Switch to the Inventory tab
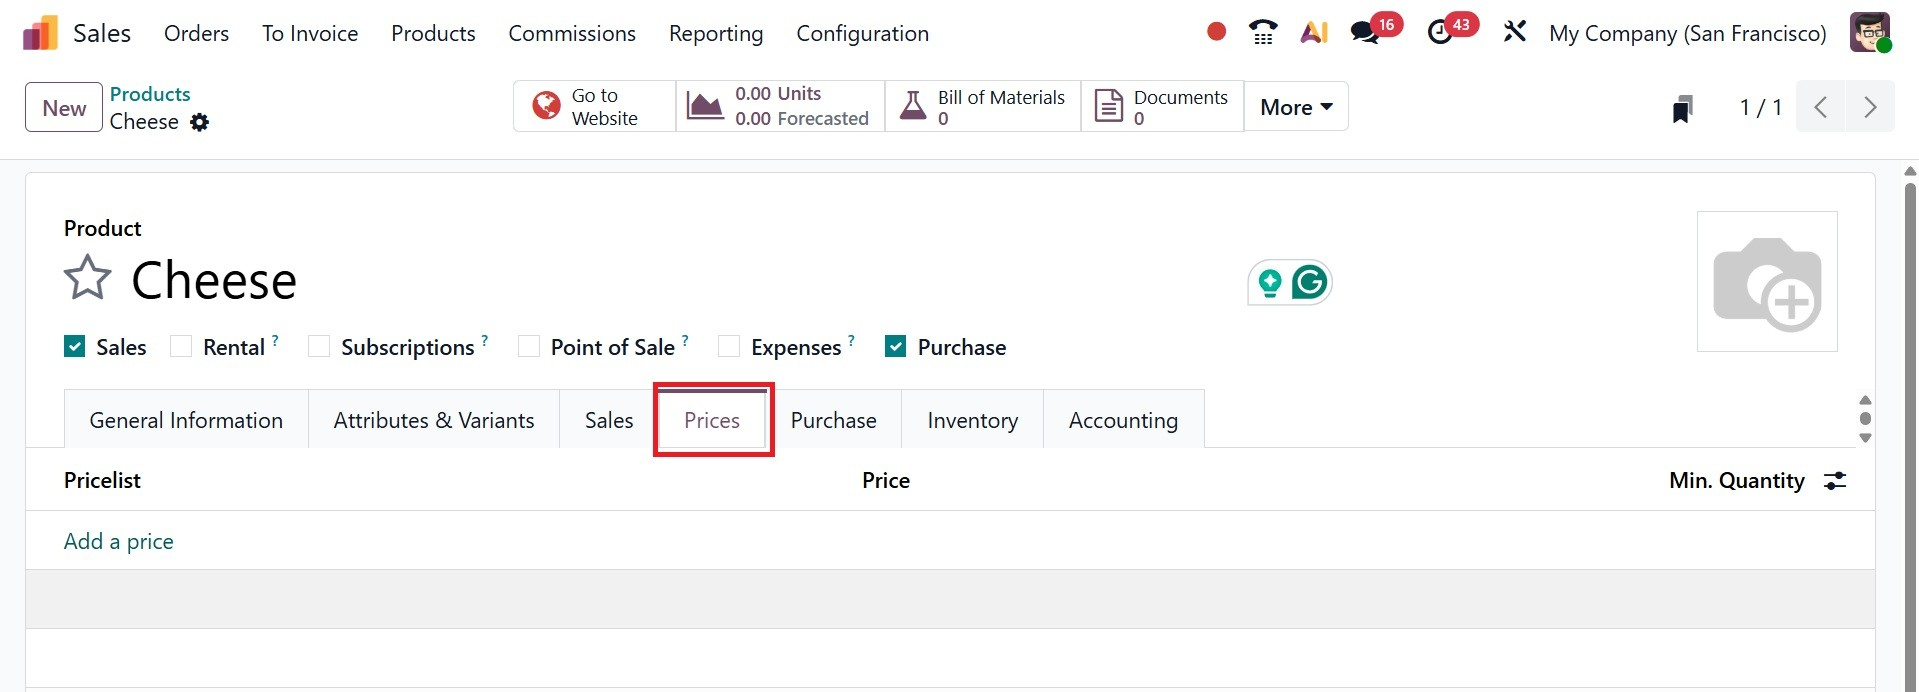Image resolution: width=1919 pixels, height=692 pixels. click(x=972, y=420)
